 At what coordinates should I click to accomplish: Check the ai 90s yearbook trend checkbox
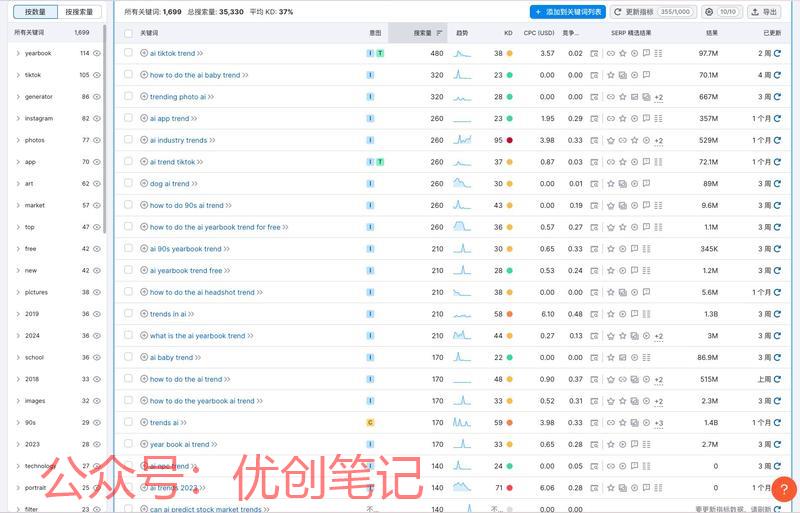coord(129,248)
